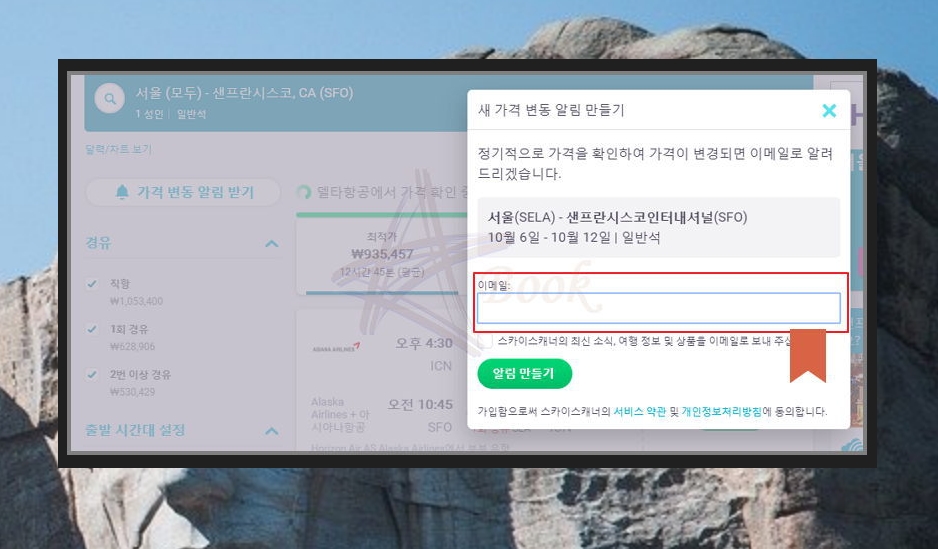Viewport: 938px width, 549px height.
Task: Select the 최적가 ₩935,457 tab
Action: (x=382, y=255)
